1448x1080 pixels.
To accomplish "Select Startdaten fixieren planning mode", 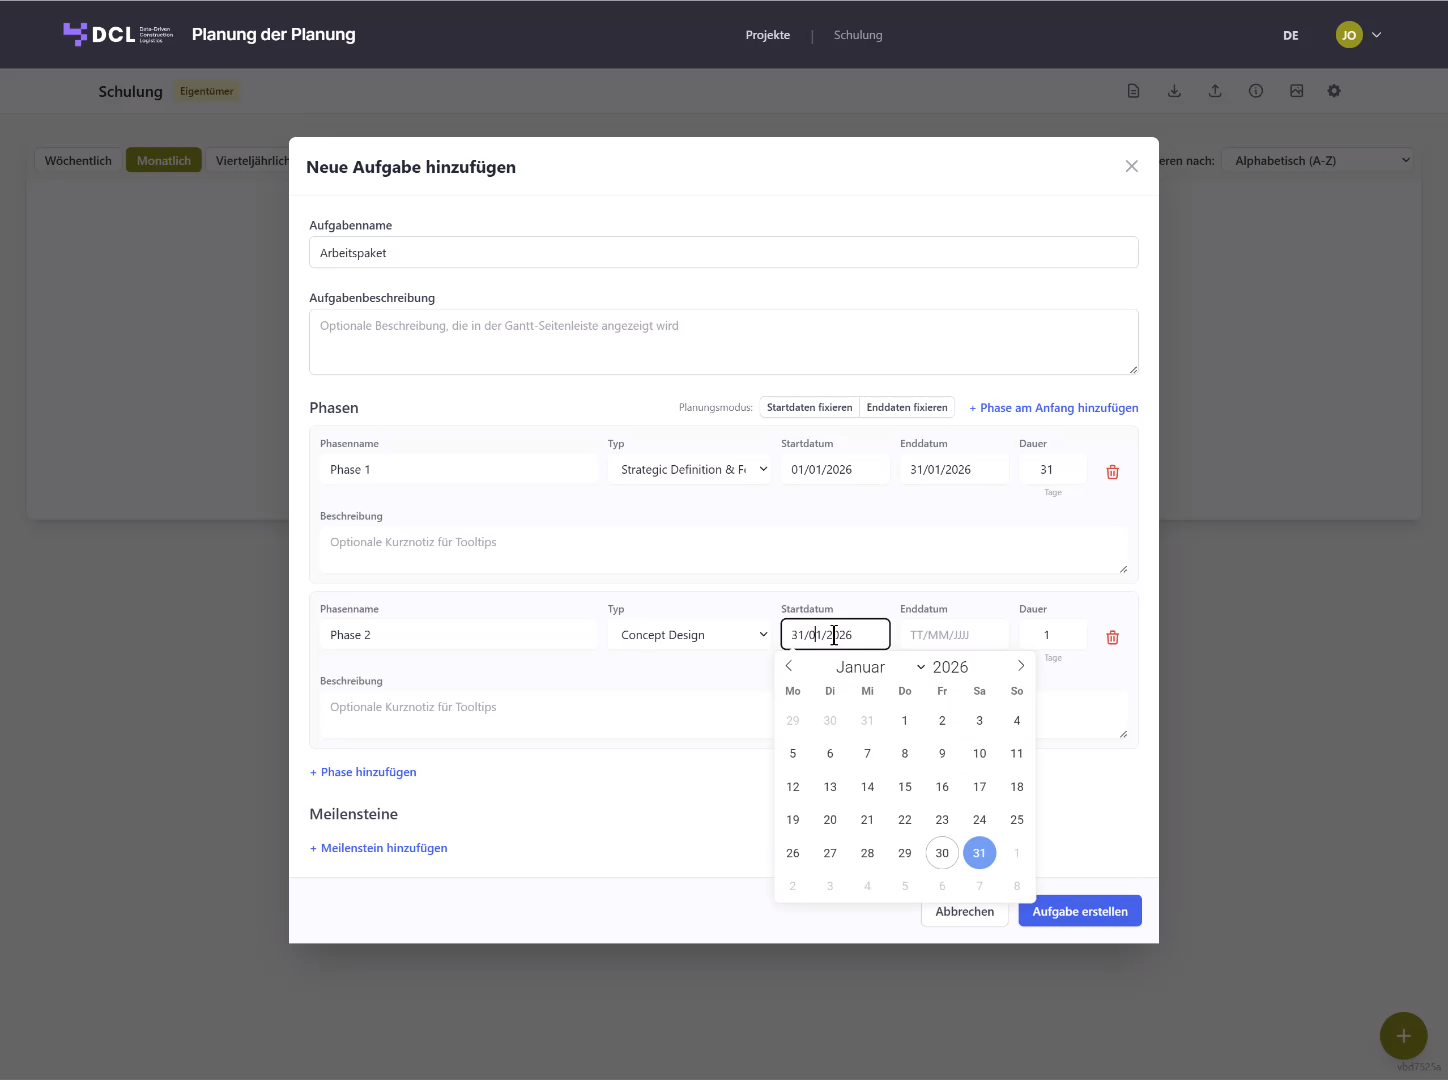I will coord(809,407).
